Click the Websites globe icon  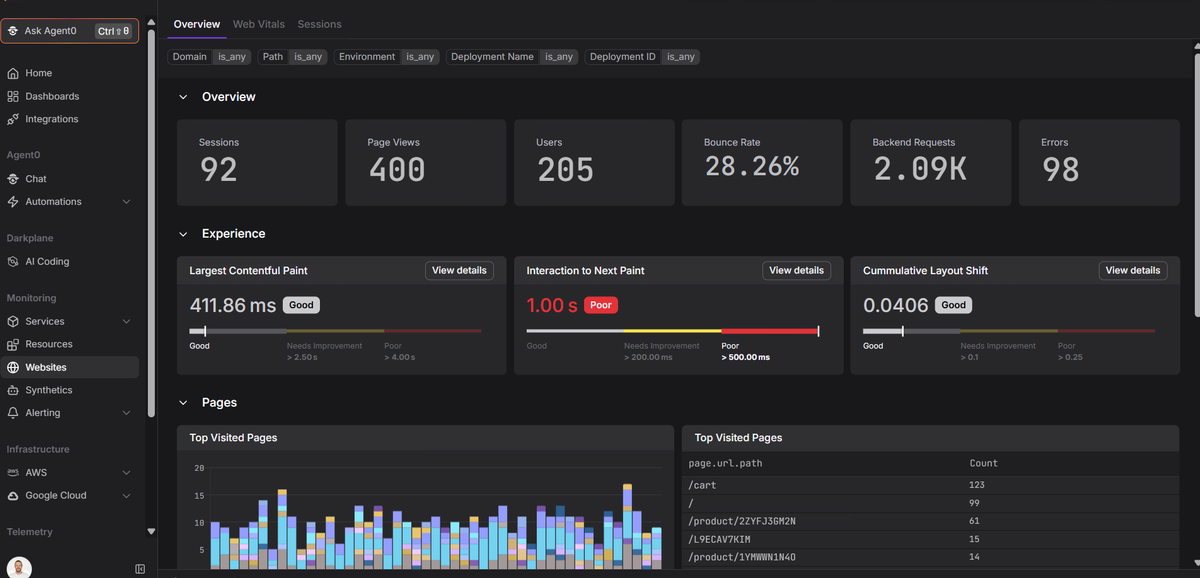click(13, 367)
